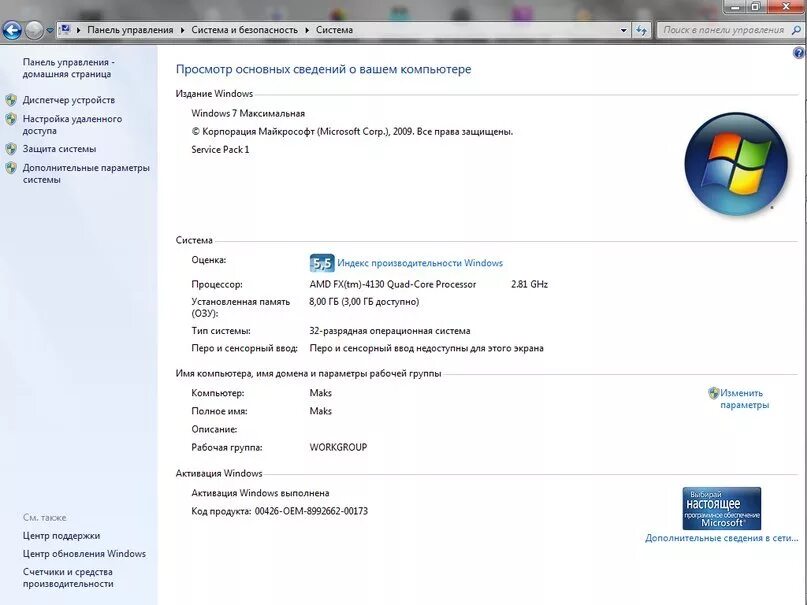Open Дополнительные параметры системы
This screenshot has height=605, width=807.
86,173
